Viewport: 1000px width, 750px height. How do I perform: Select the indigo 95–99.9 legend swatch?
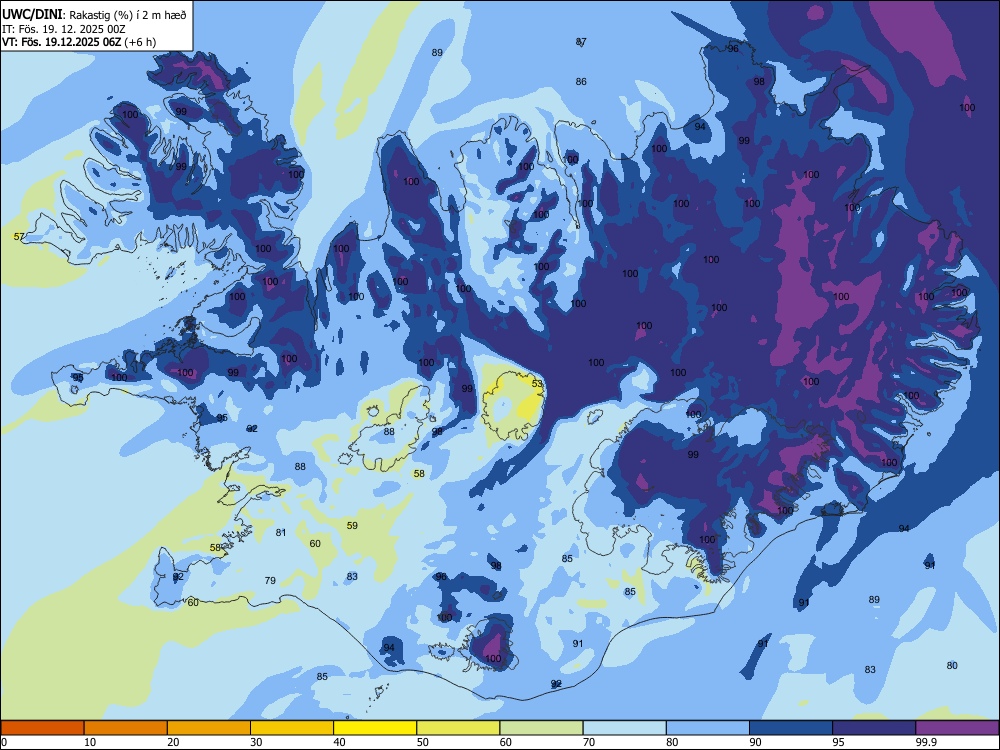874,728
